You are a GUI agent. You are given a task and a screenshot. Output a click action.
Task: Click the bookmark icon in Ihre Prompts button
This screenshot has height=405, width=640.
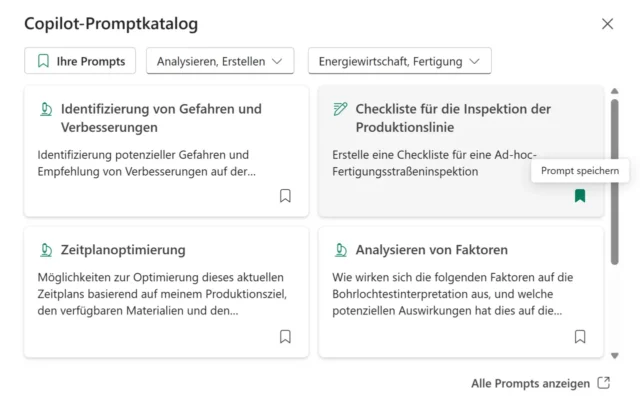(43, 61)
